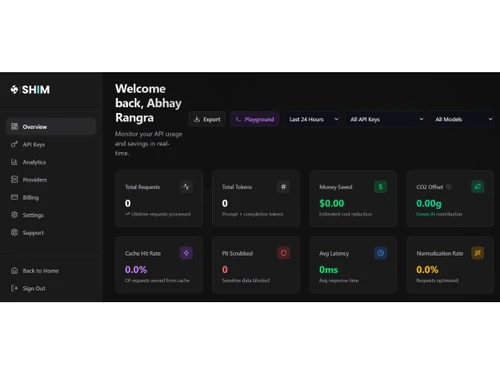Click the Total Tokens label
Screen dimensions: 500x375
pyautogui.click(x=237, y=187)
